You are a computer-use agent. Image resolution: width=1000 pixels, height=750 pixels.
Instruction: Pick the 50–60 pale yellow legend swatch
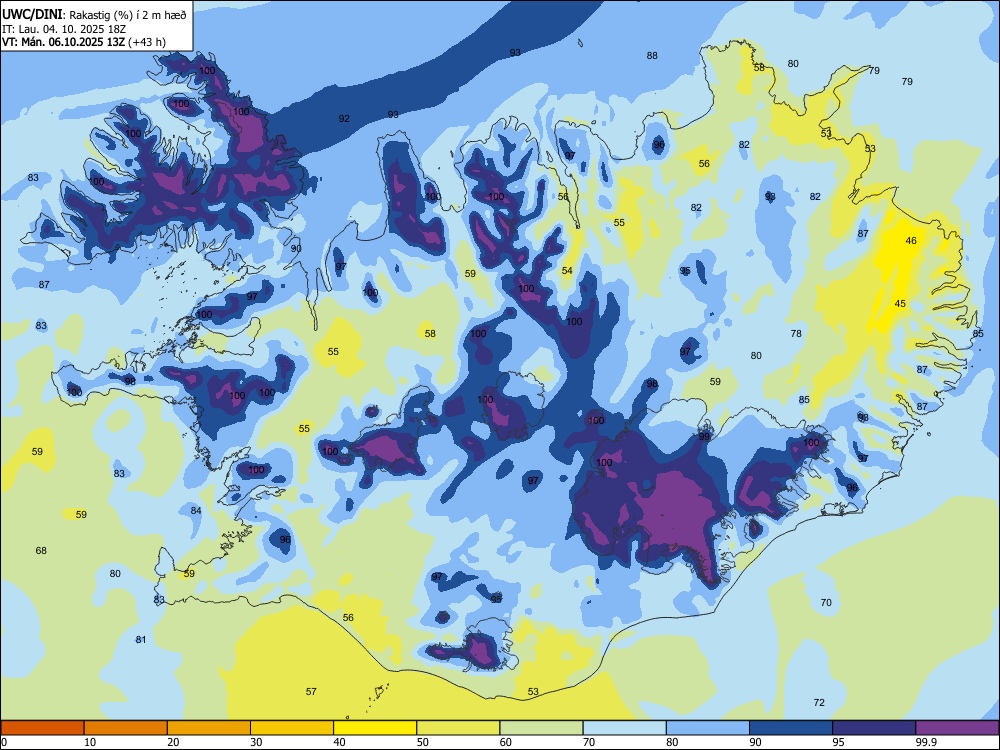point(458,728)
